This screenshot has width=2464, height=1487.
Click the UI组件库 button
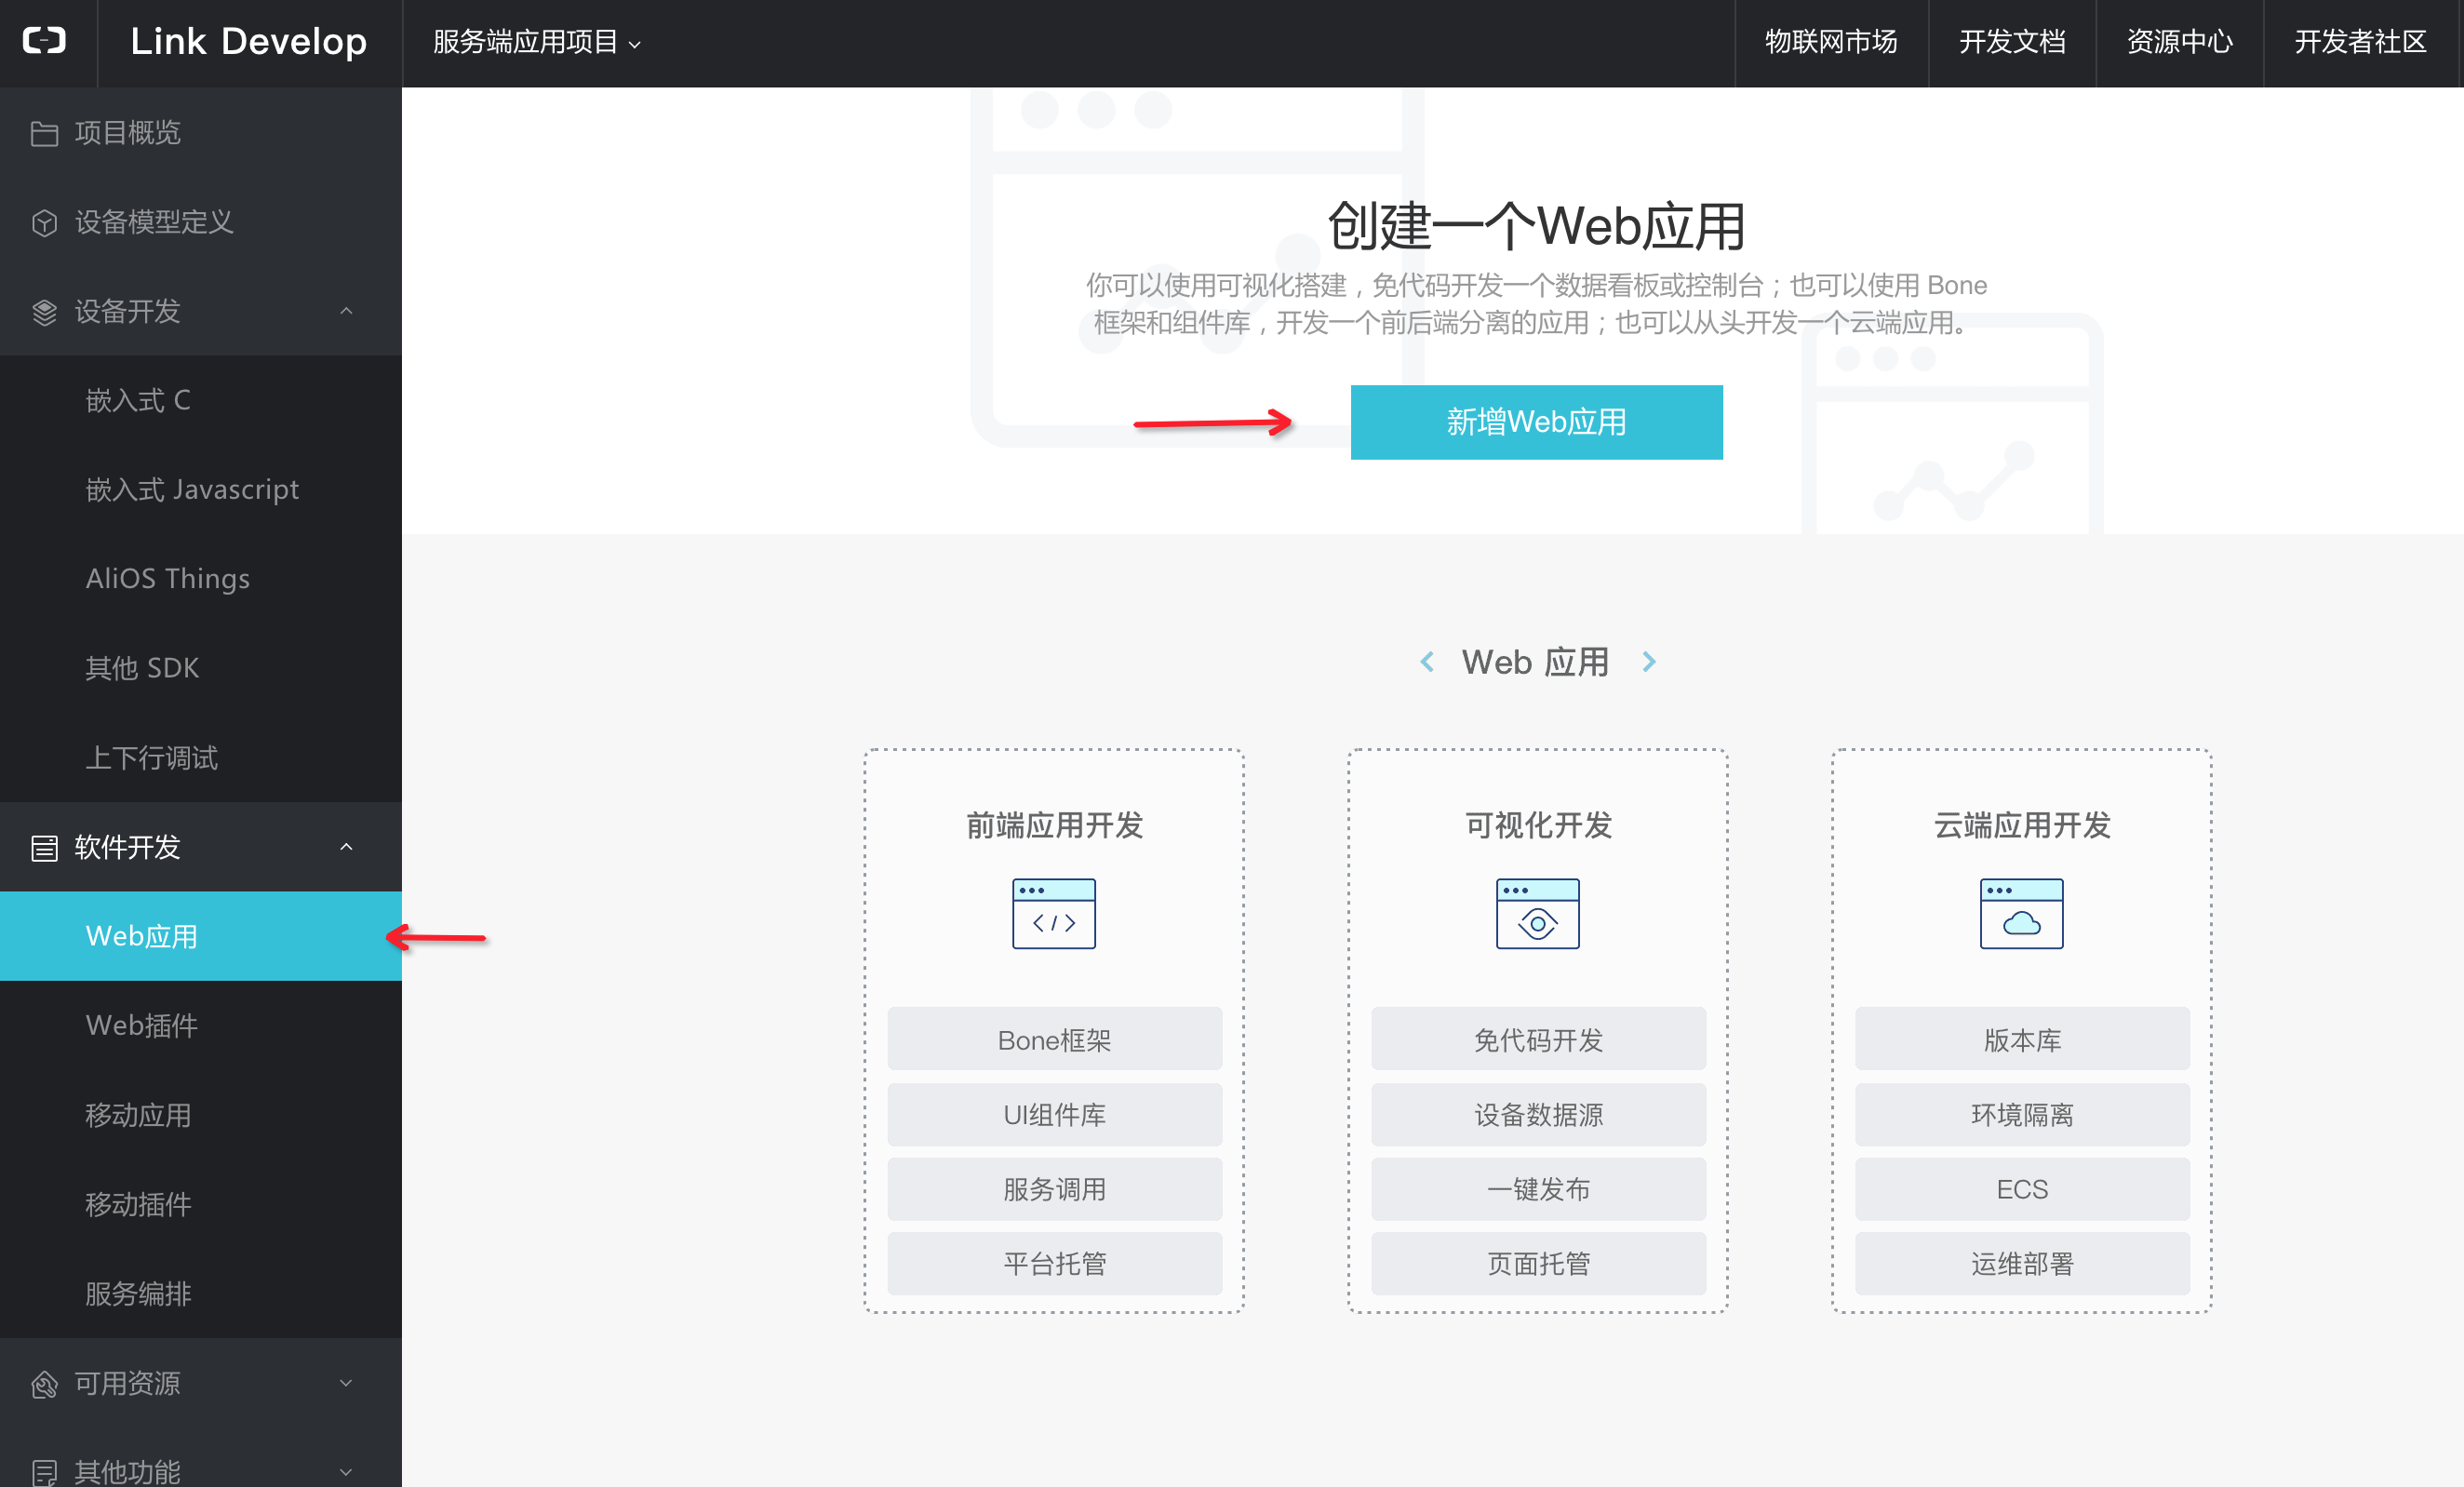click(x=1054, y=1115)
